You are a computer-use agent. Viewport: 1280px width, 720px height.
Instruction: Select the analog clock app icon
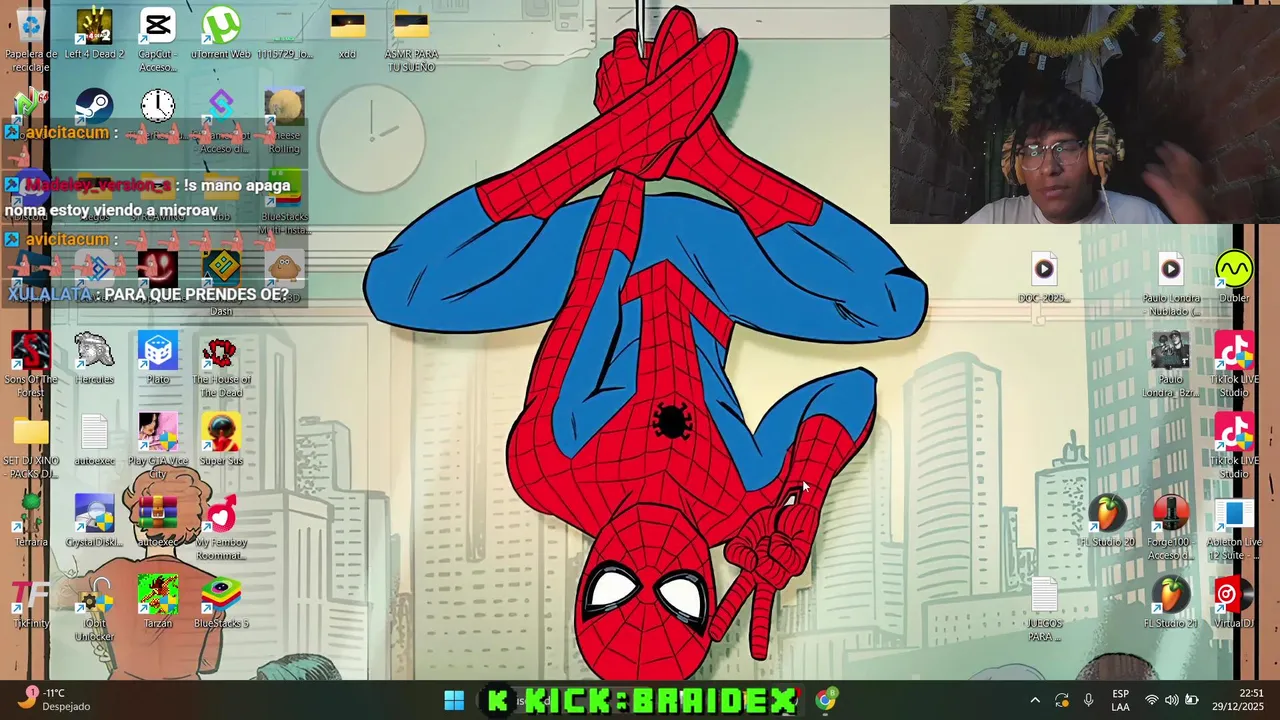tap(157, 106)
